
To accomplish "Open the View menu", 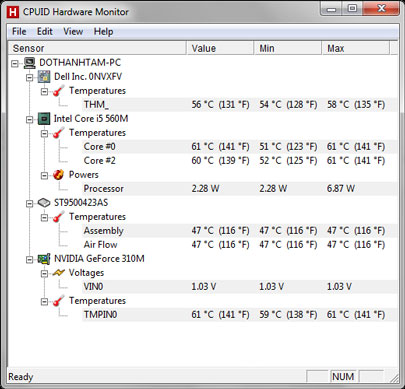I will click(73, 32).
